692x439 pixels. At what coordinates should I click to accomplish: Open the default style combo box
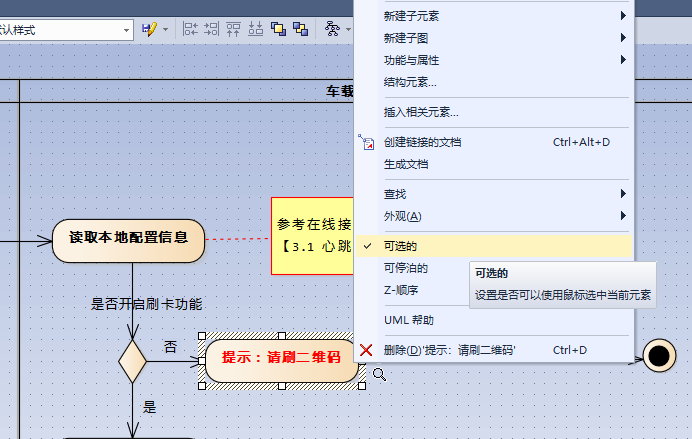pos(66,30)
